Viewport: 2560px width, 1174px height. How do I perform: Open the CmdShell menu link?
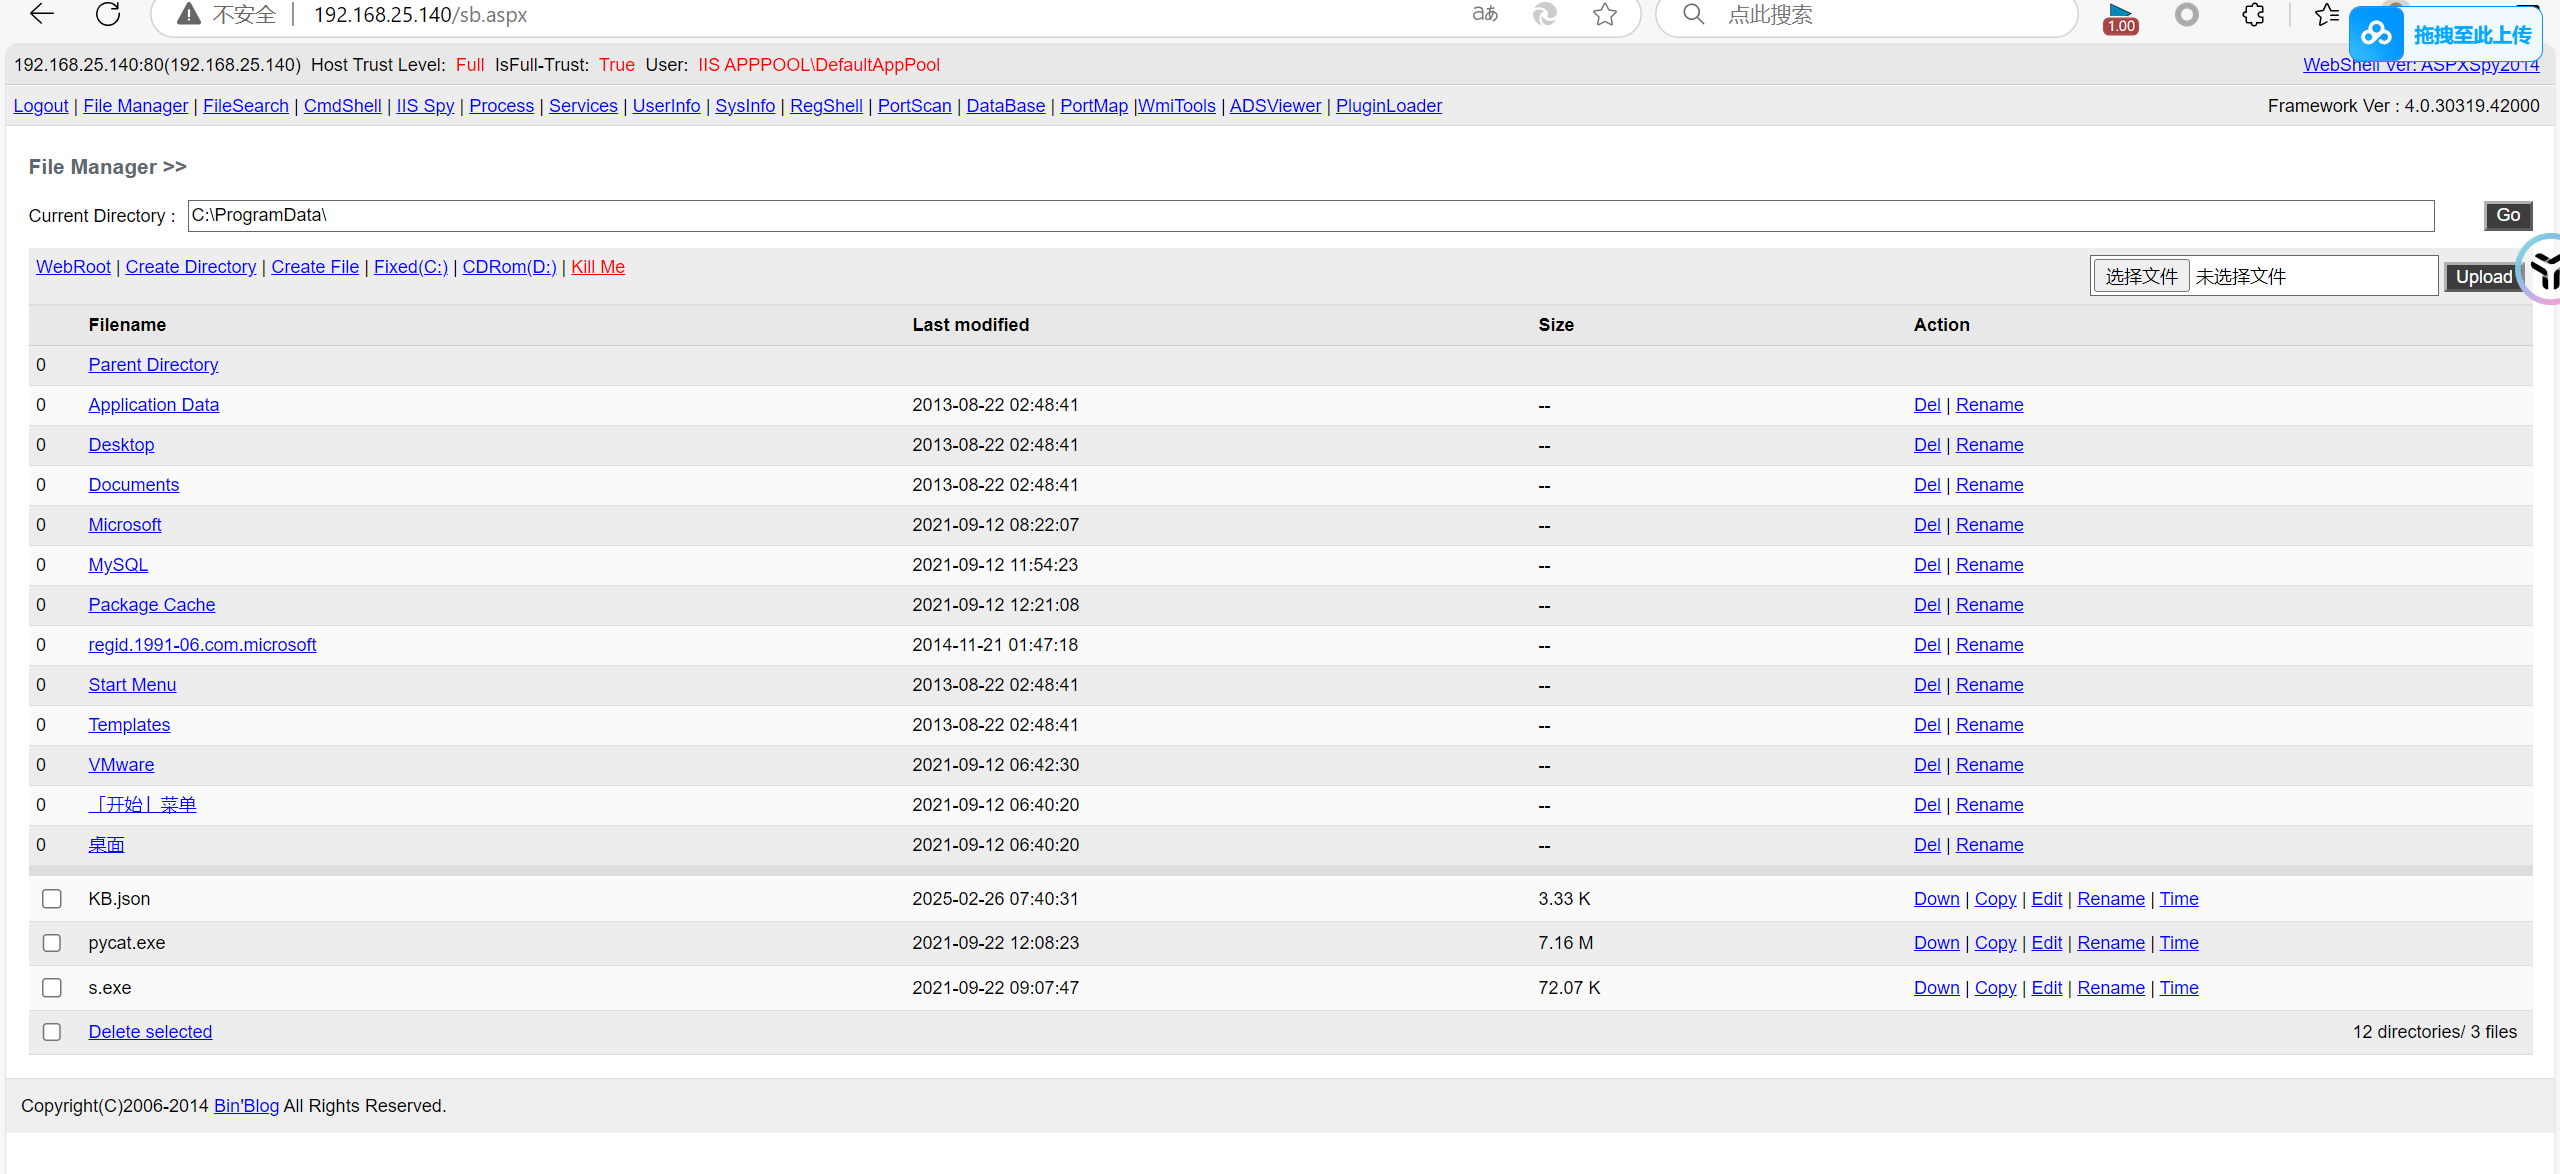342,106
